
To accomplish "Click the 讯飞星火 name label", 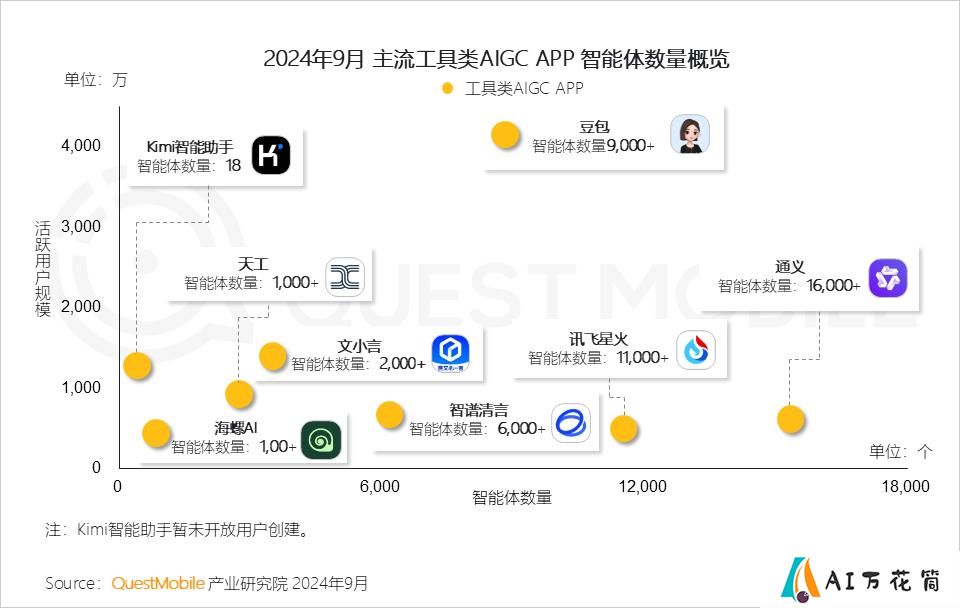I will (x=598, y=339).
